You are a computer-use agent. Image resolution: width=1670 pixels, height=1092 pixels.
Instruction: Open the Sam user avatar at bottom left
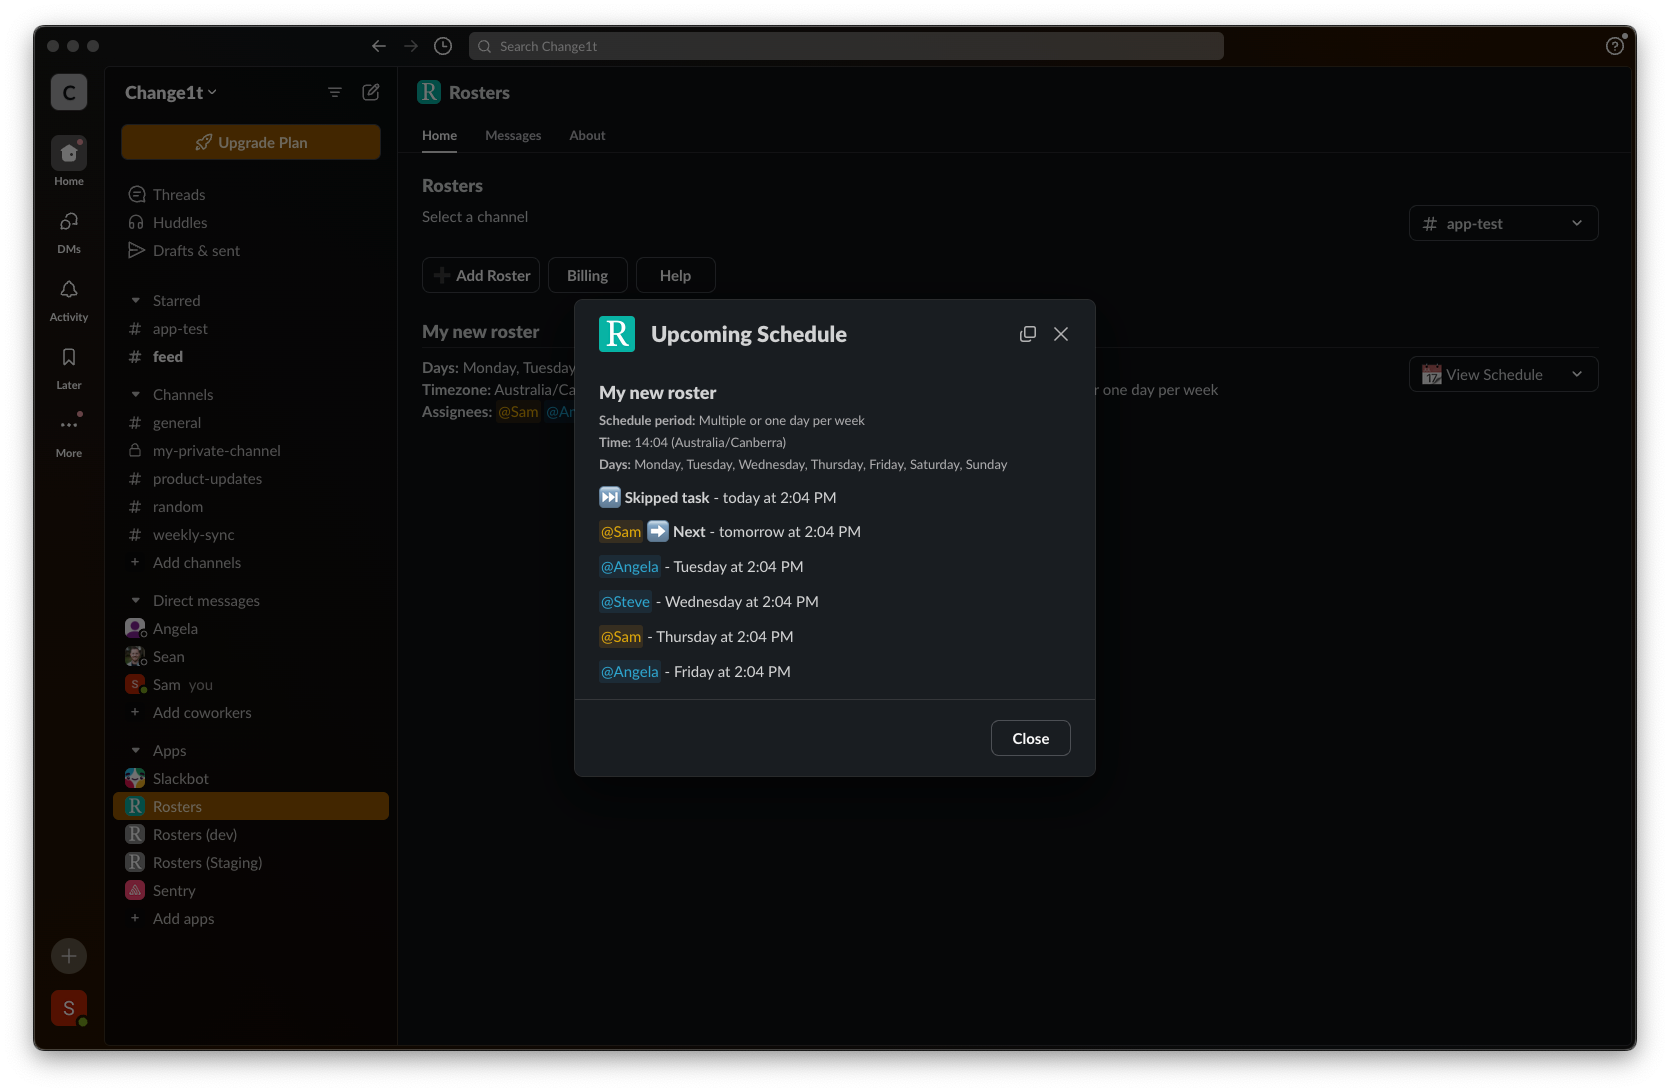pyautogui.click(x=69, y=1008)
